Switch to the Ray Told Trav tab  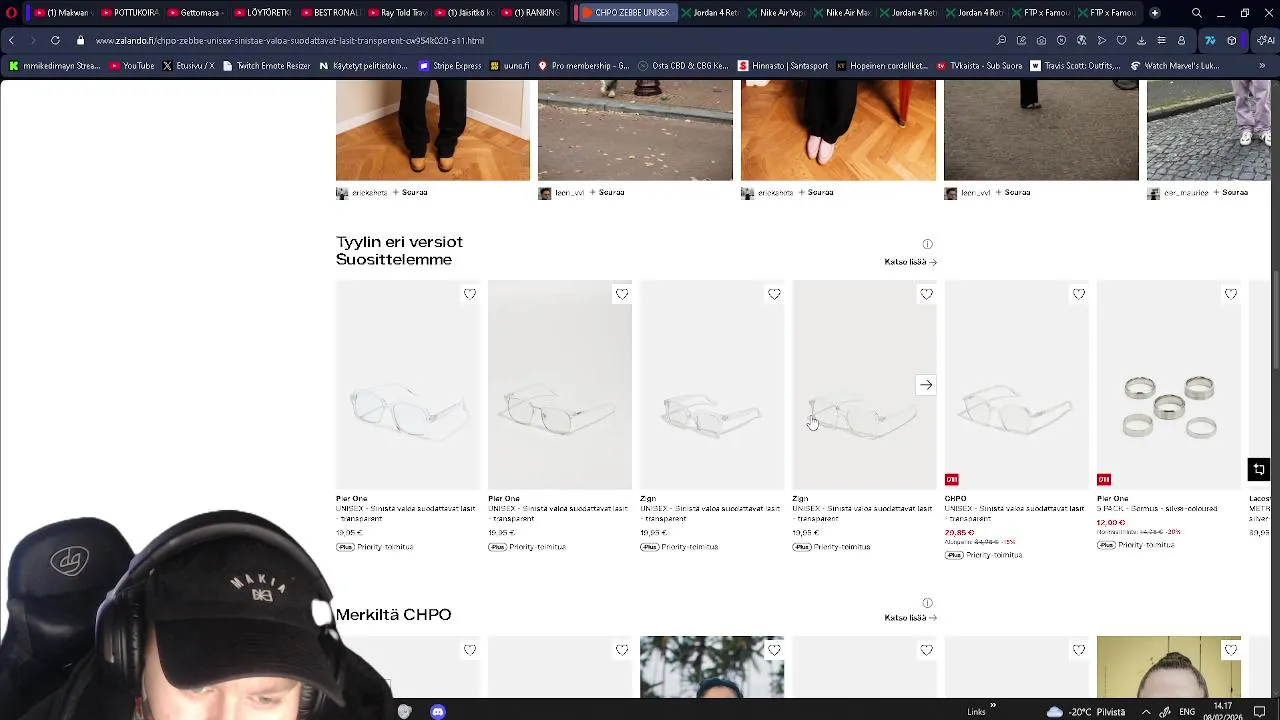point(398,13)
